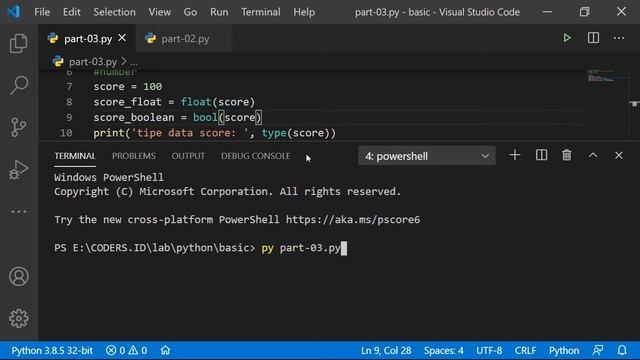Click line 7 'score = 100' in editor
Viewport: 640px width, 360px height.
128,87
